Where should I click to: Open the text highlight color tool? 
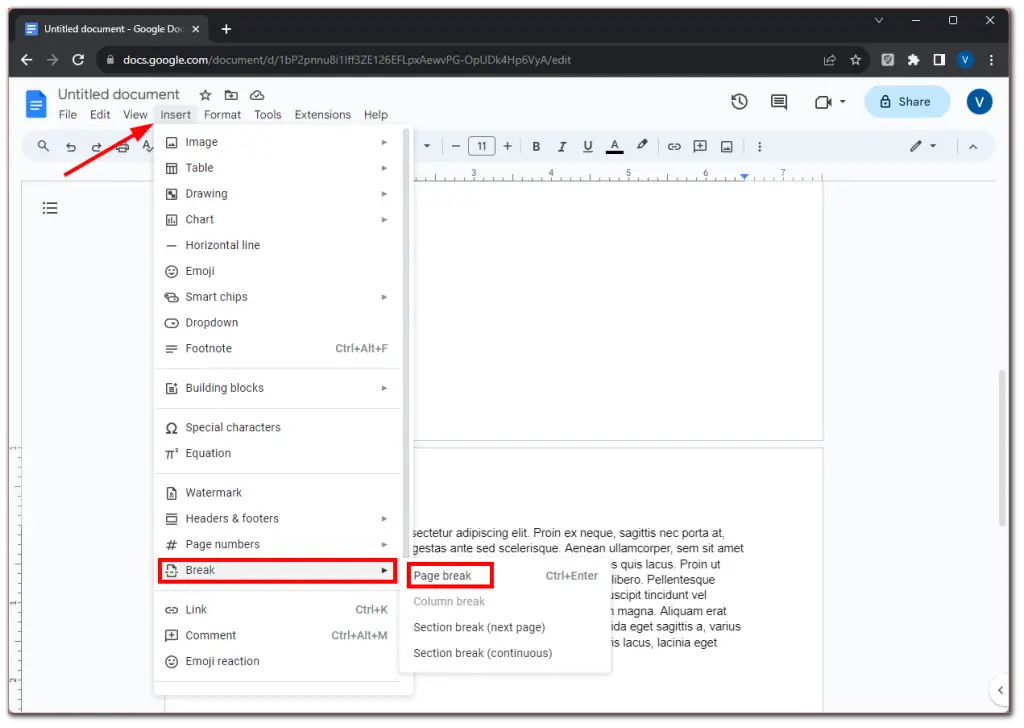[641, 146]
